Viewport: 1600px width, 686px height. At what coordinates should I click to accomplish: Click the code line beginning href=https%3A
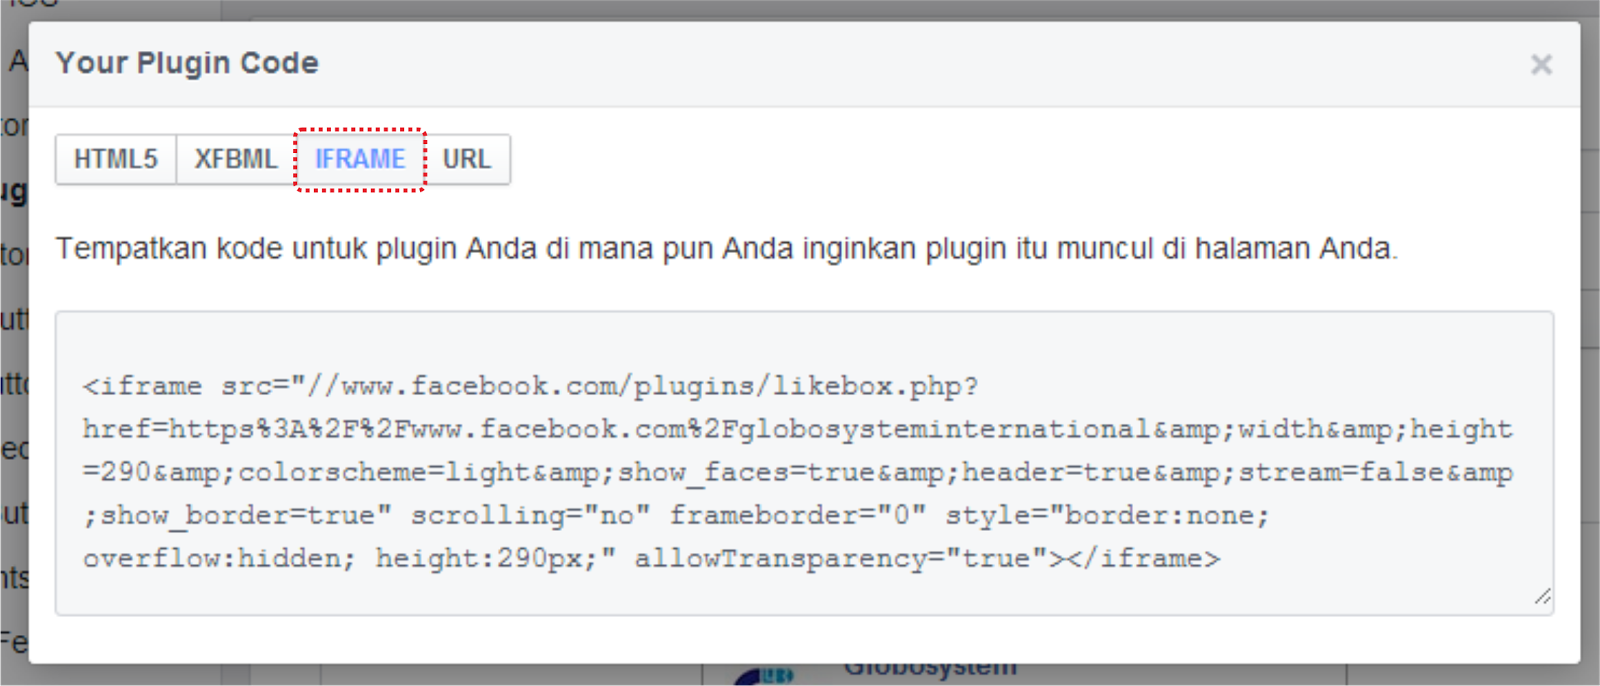798,429
